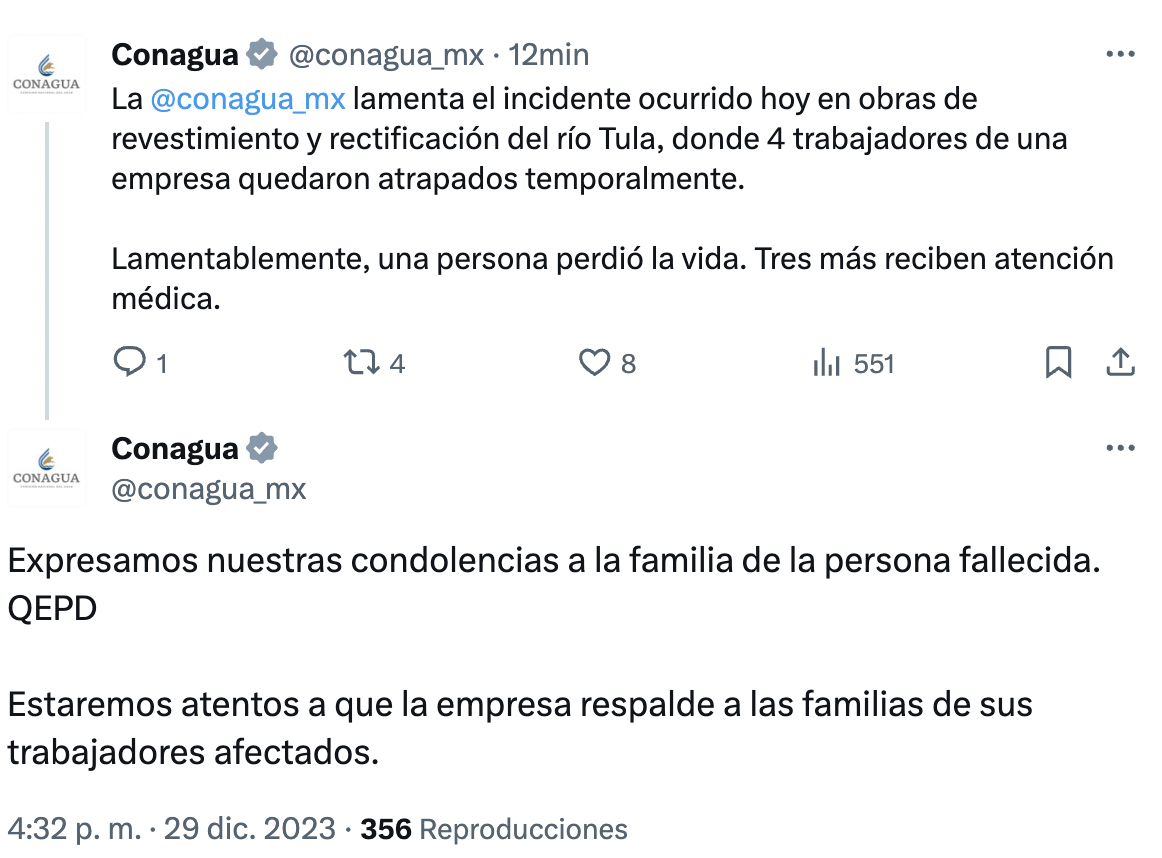This screenshot has height=858, width=1162.
Task: Click the 12min timestamp on the first tweet
Action: pos(549,54)
